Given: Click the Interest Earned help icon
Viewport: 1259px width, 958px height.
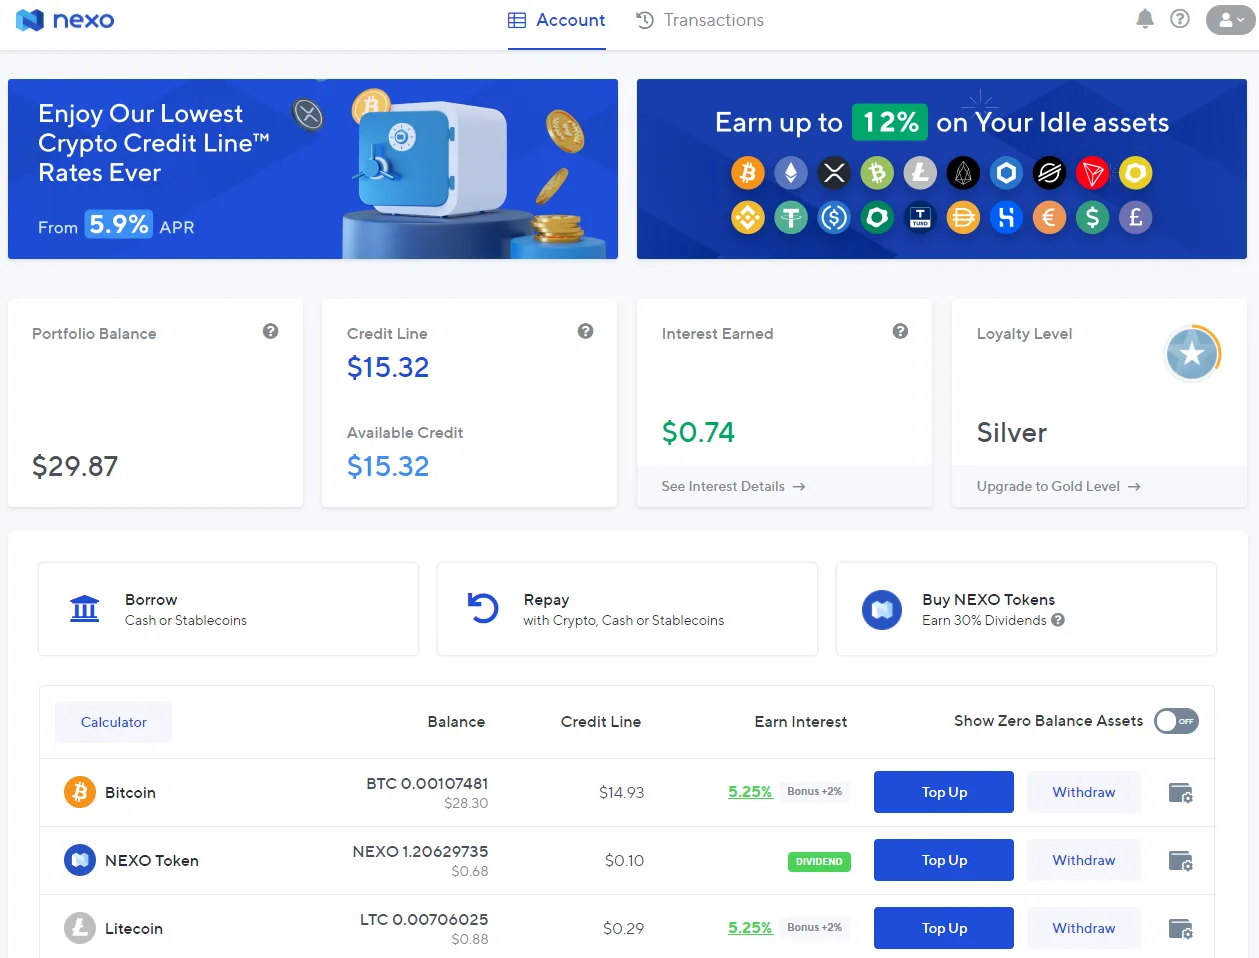Looking at the screenshot, I should pos(900,331).
